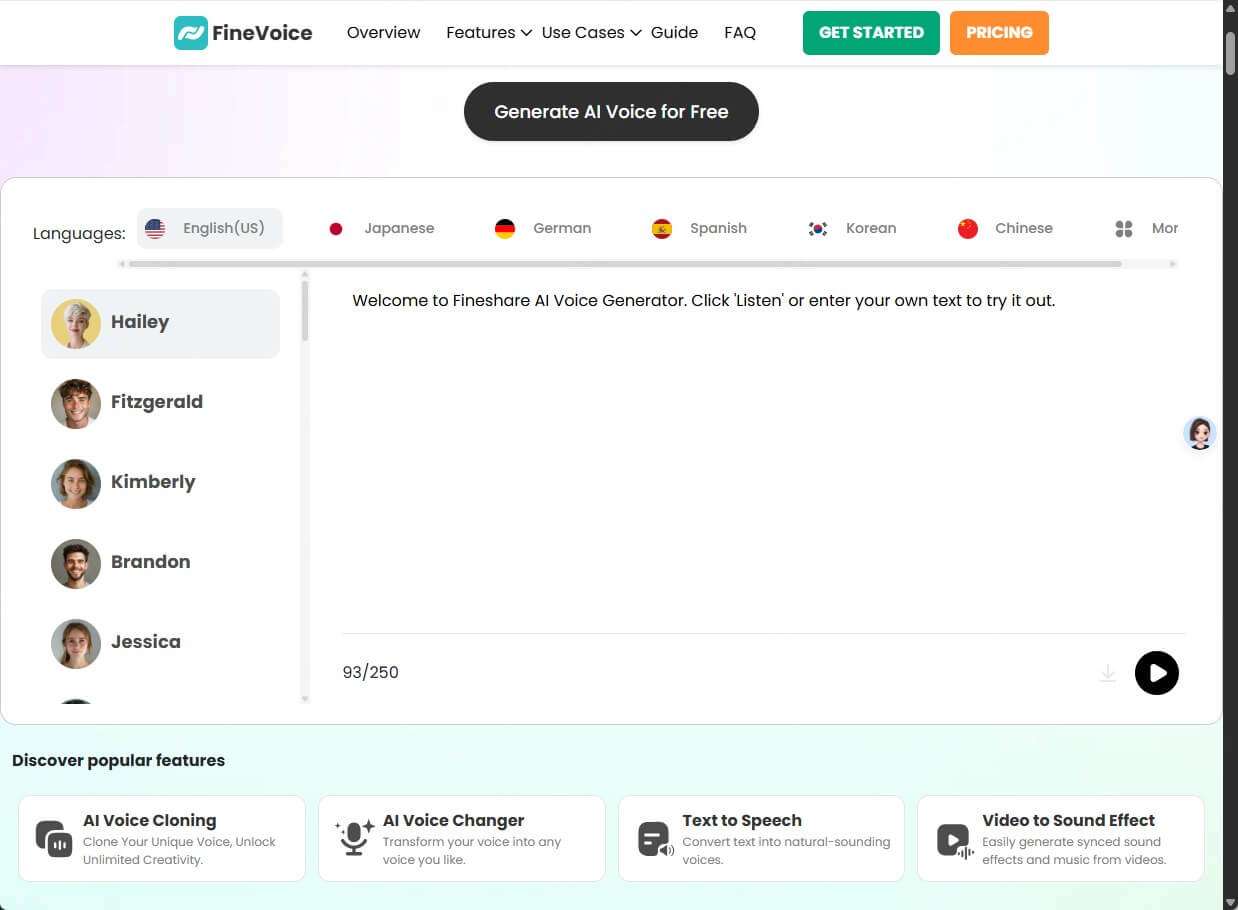The width and height of the screenshot is (1238, 910).
Task: Switch to the Japanese language label
Action: (399, 228)
